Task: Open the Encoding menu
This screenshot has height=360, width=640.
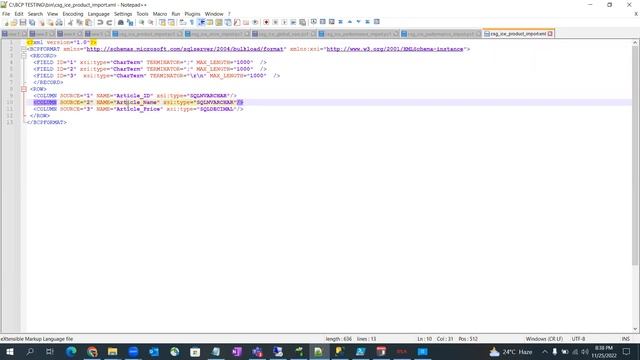Action: pos(73,14)
